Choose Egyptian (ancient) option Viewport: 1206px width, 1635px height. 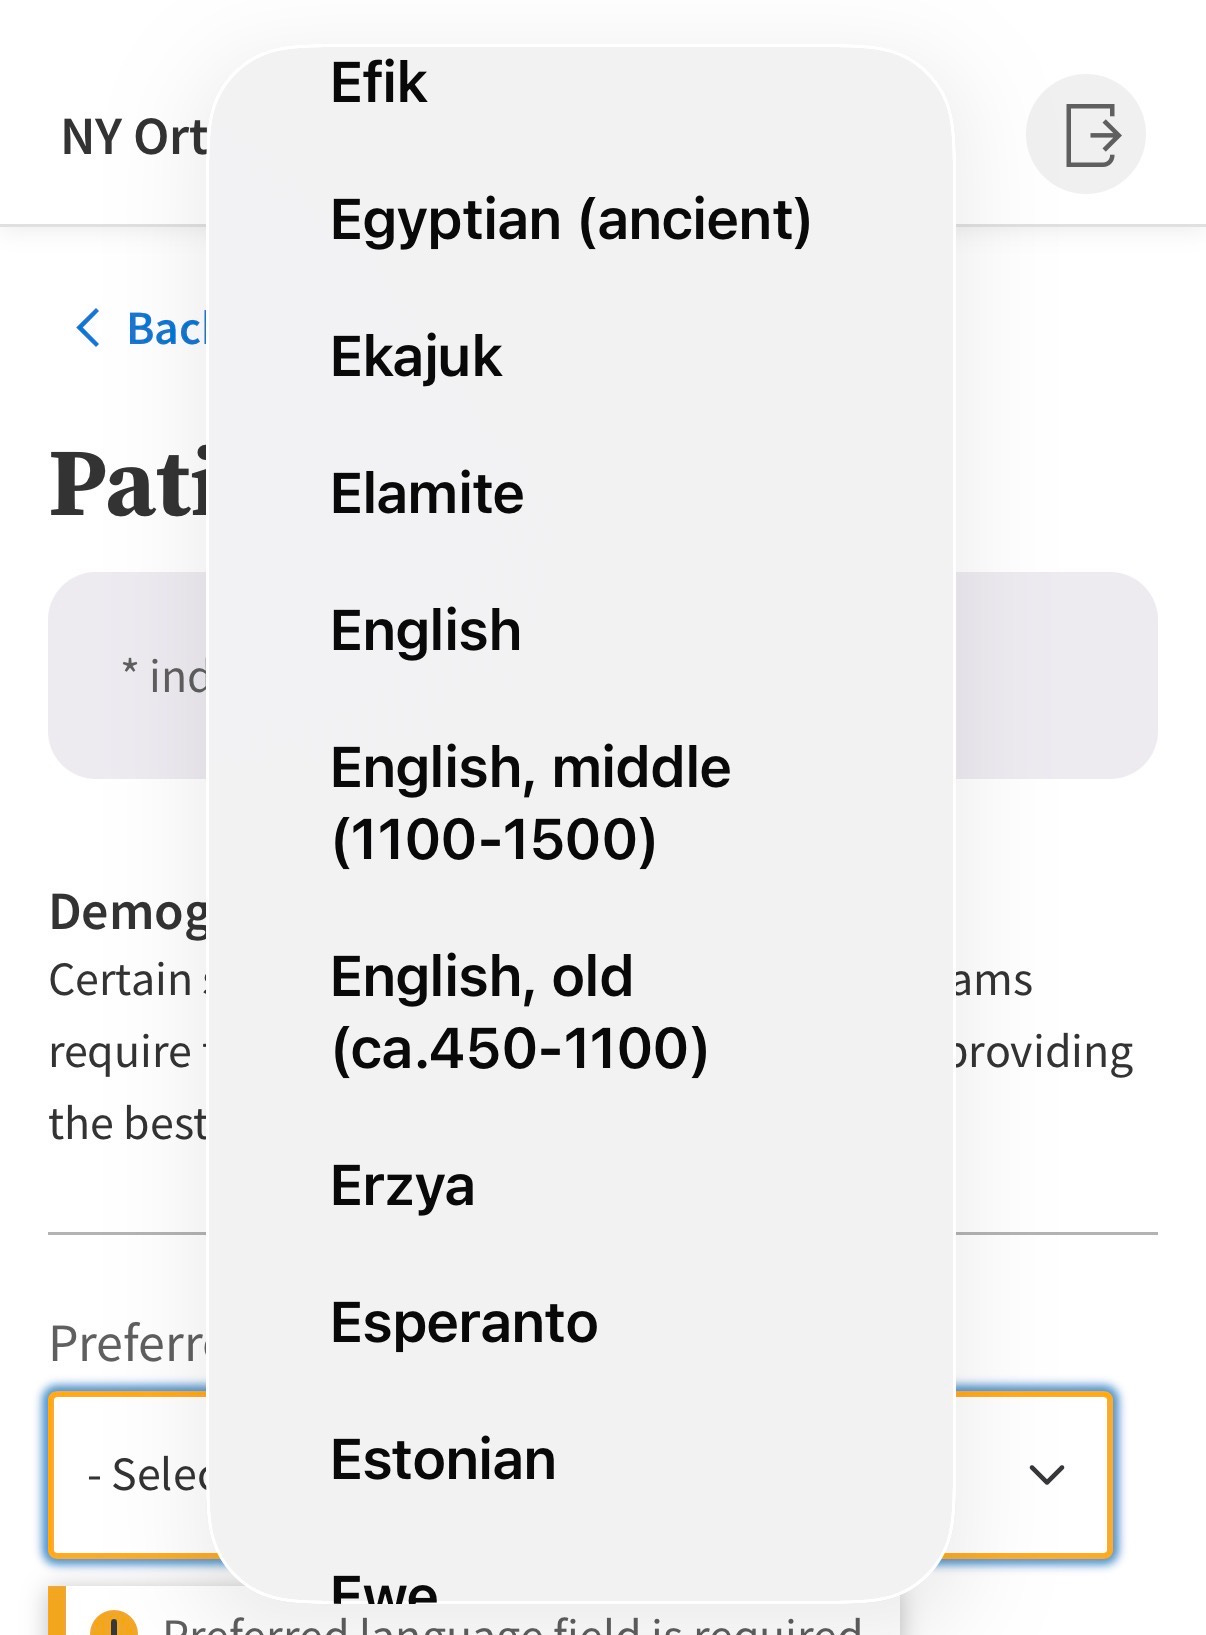coord(580,219)
